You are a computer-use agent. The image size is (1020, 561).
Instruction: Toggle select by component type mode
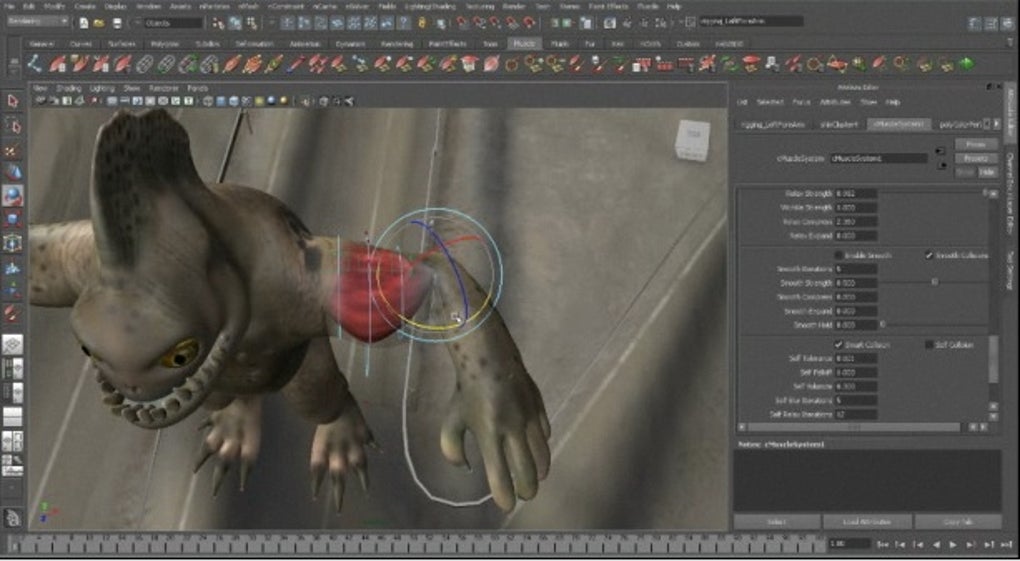pos(251,23)
